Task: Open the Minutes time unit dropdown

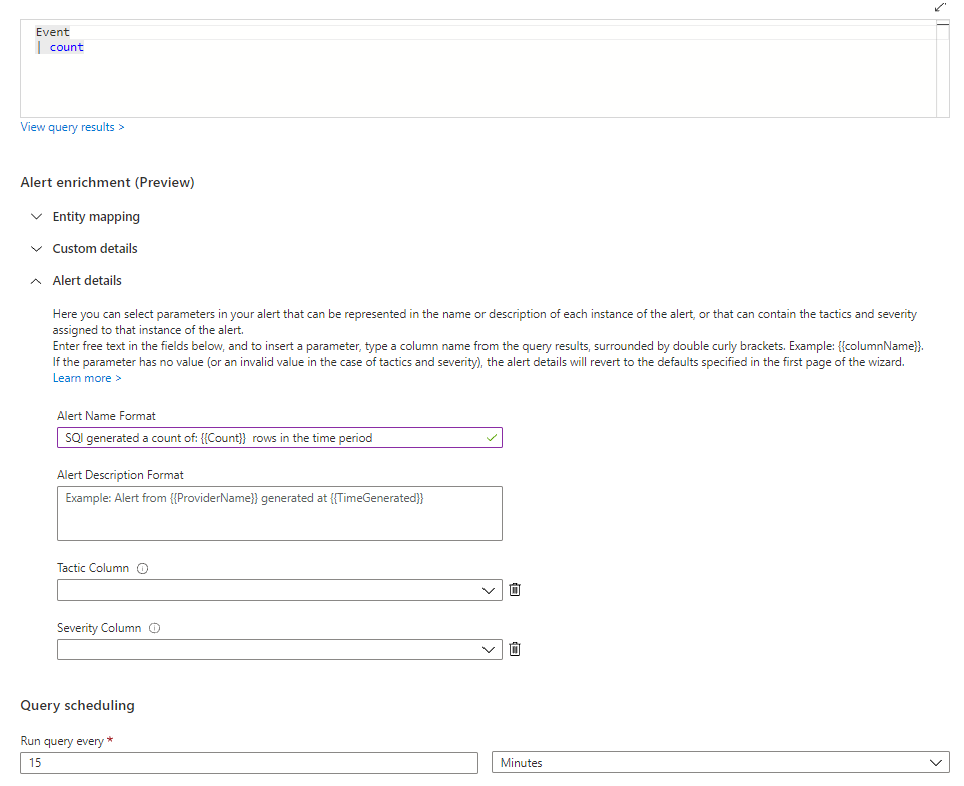Action: 721,763
